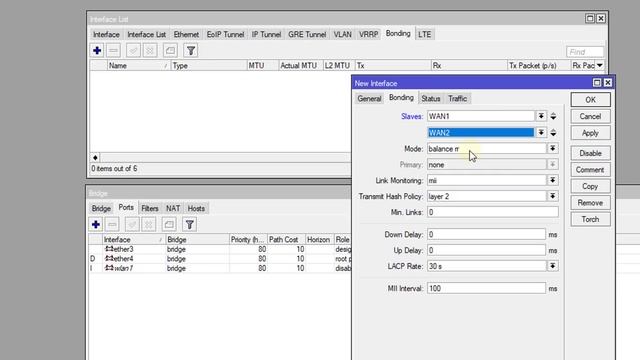Screen dimensions: 640x360
Task: Switch to the General tab in New Interface
Action: (369, 99)
